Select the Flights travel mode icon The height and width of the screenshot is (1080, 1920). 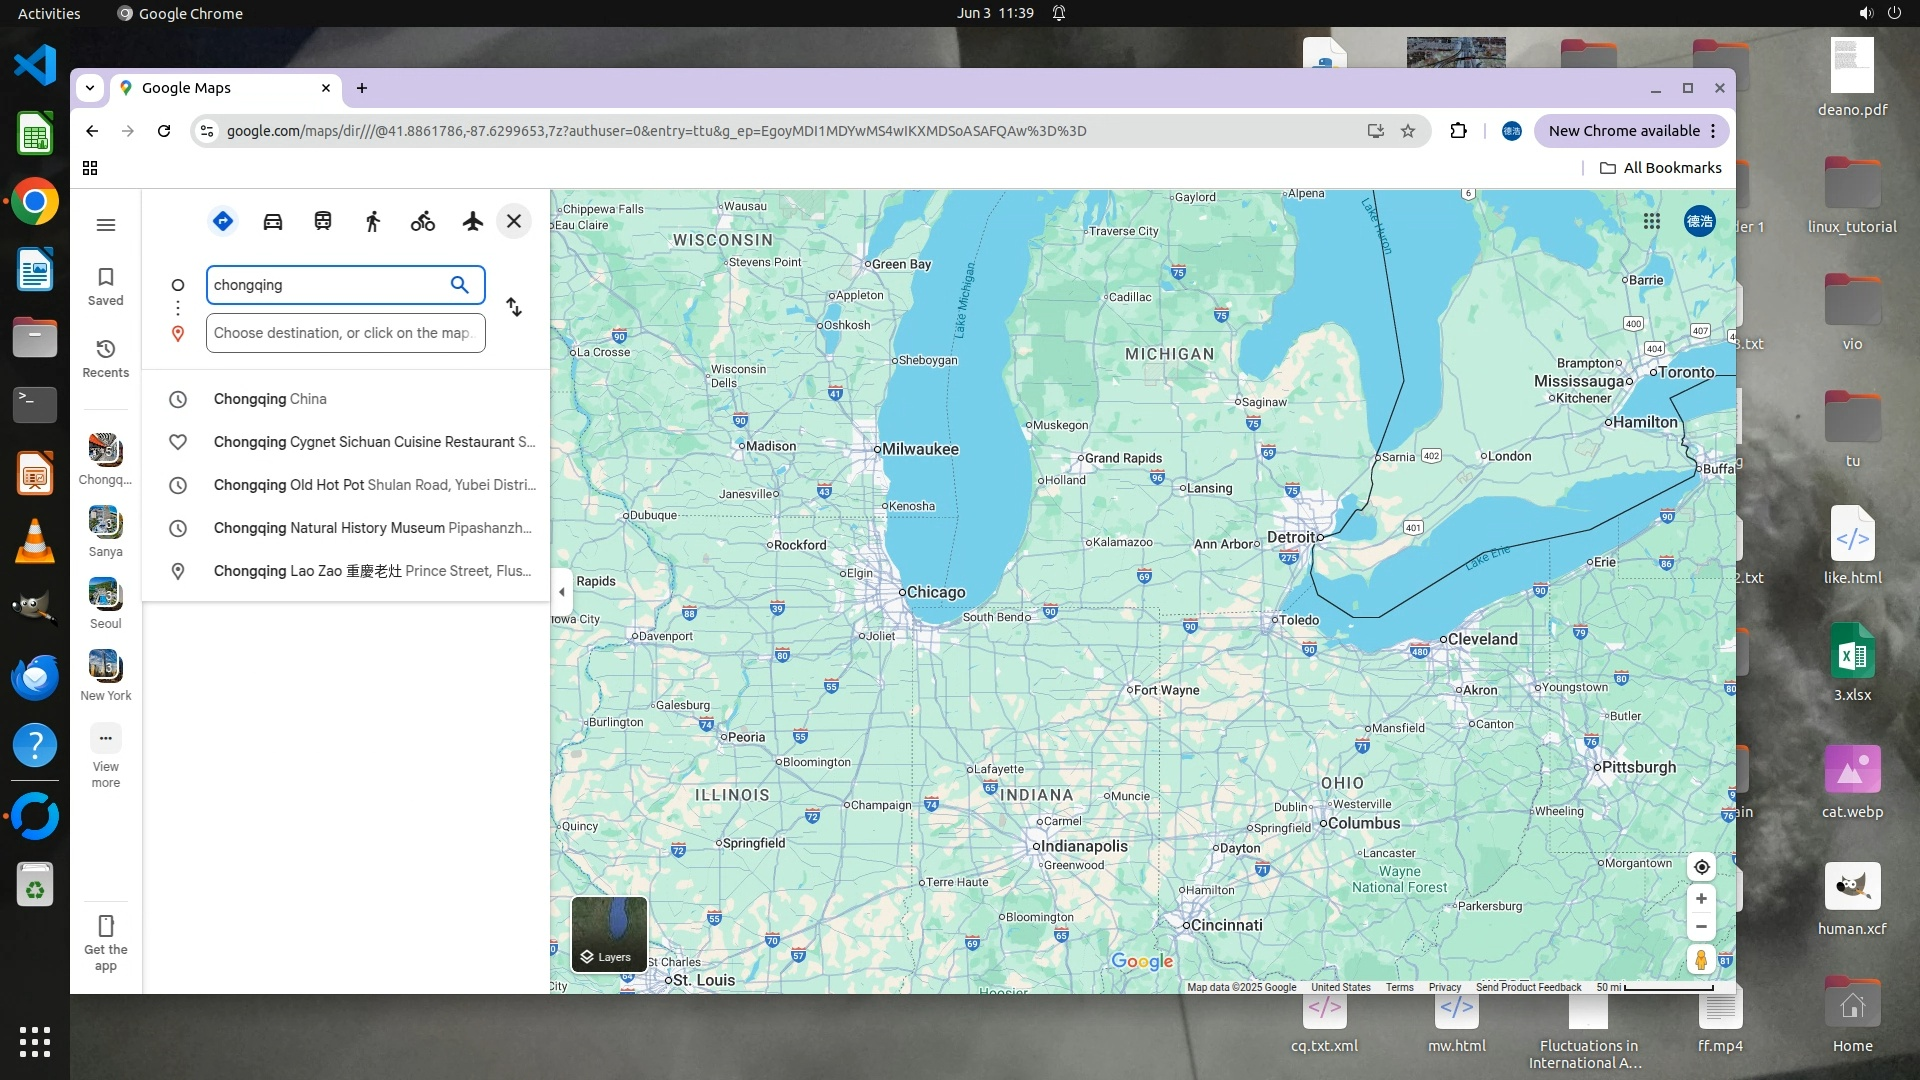[x=473, y=221]
